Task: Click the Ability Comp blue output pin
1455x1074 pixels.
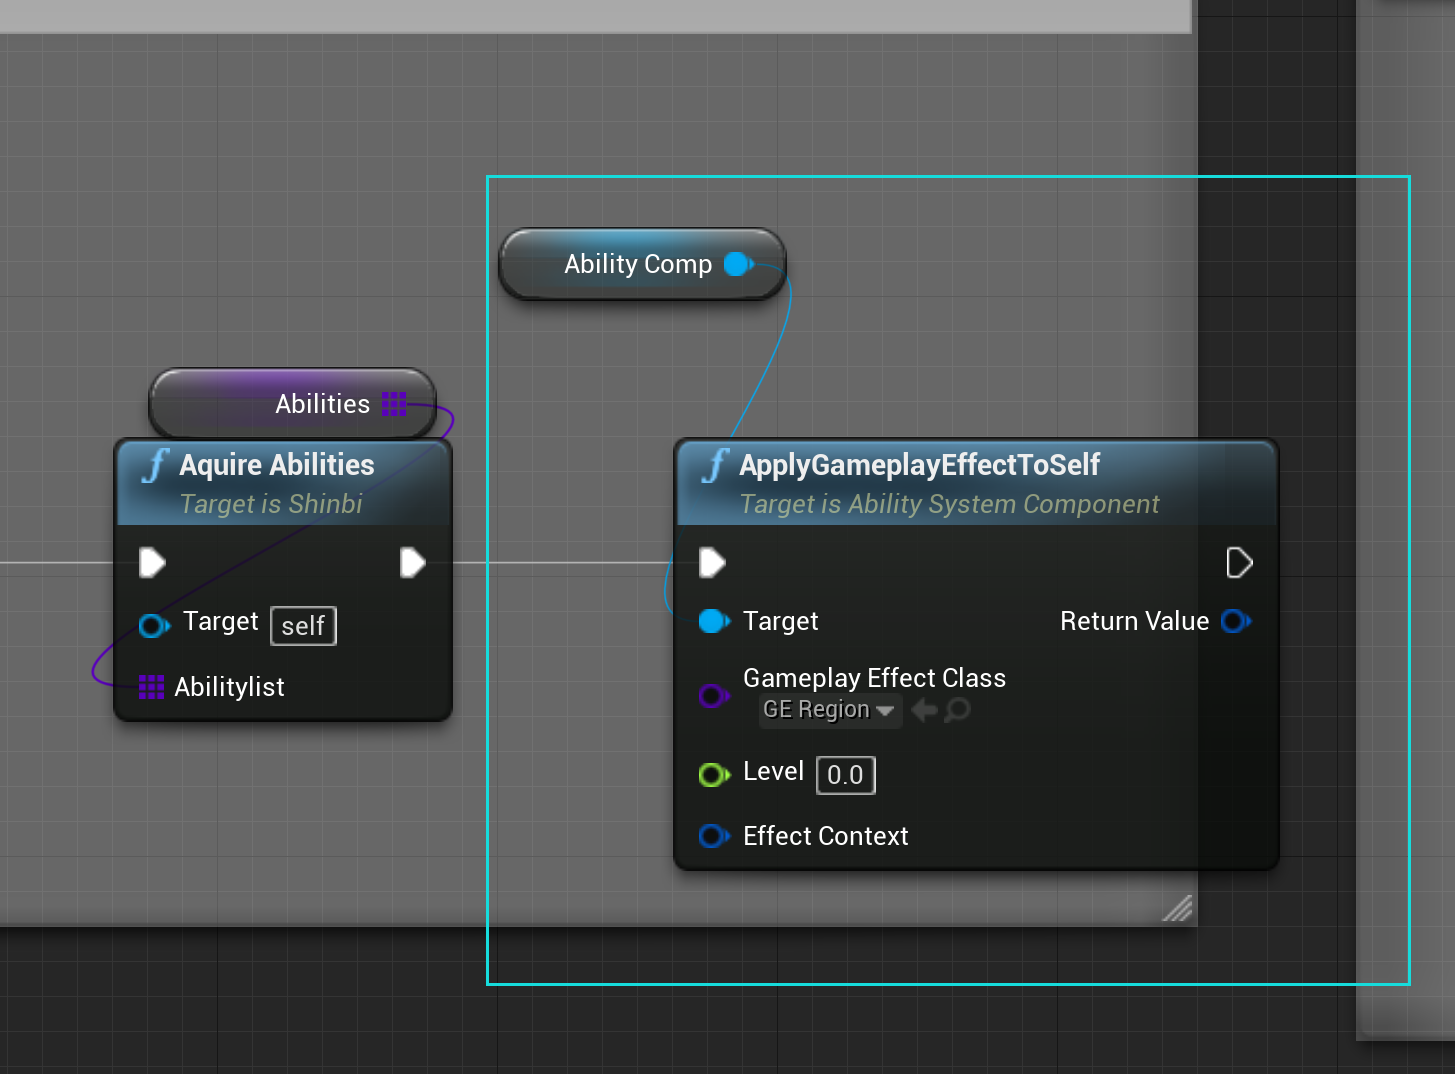Action: (x=737, y=264)
